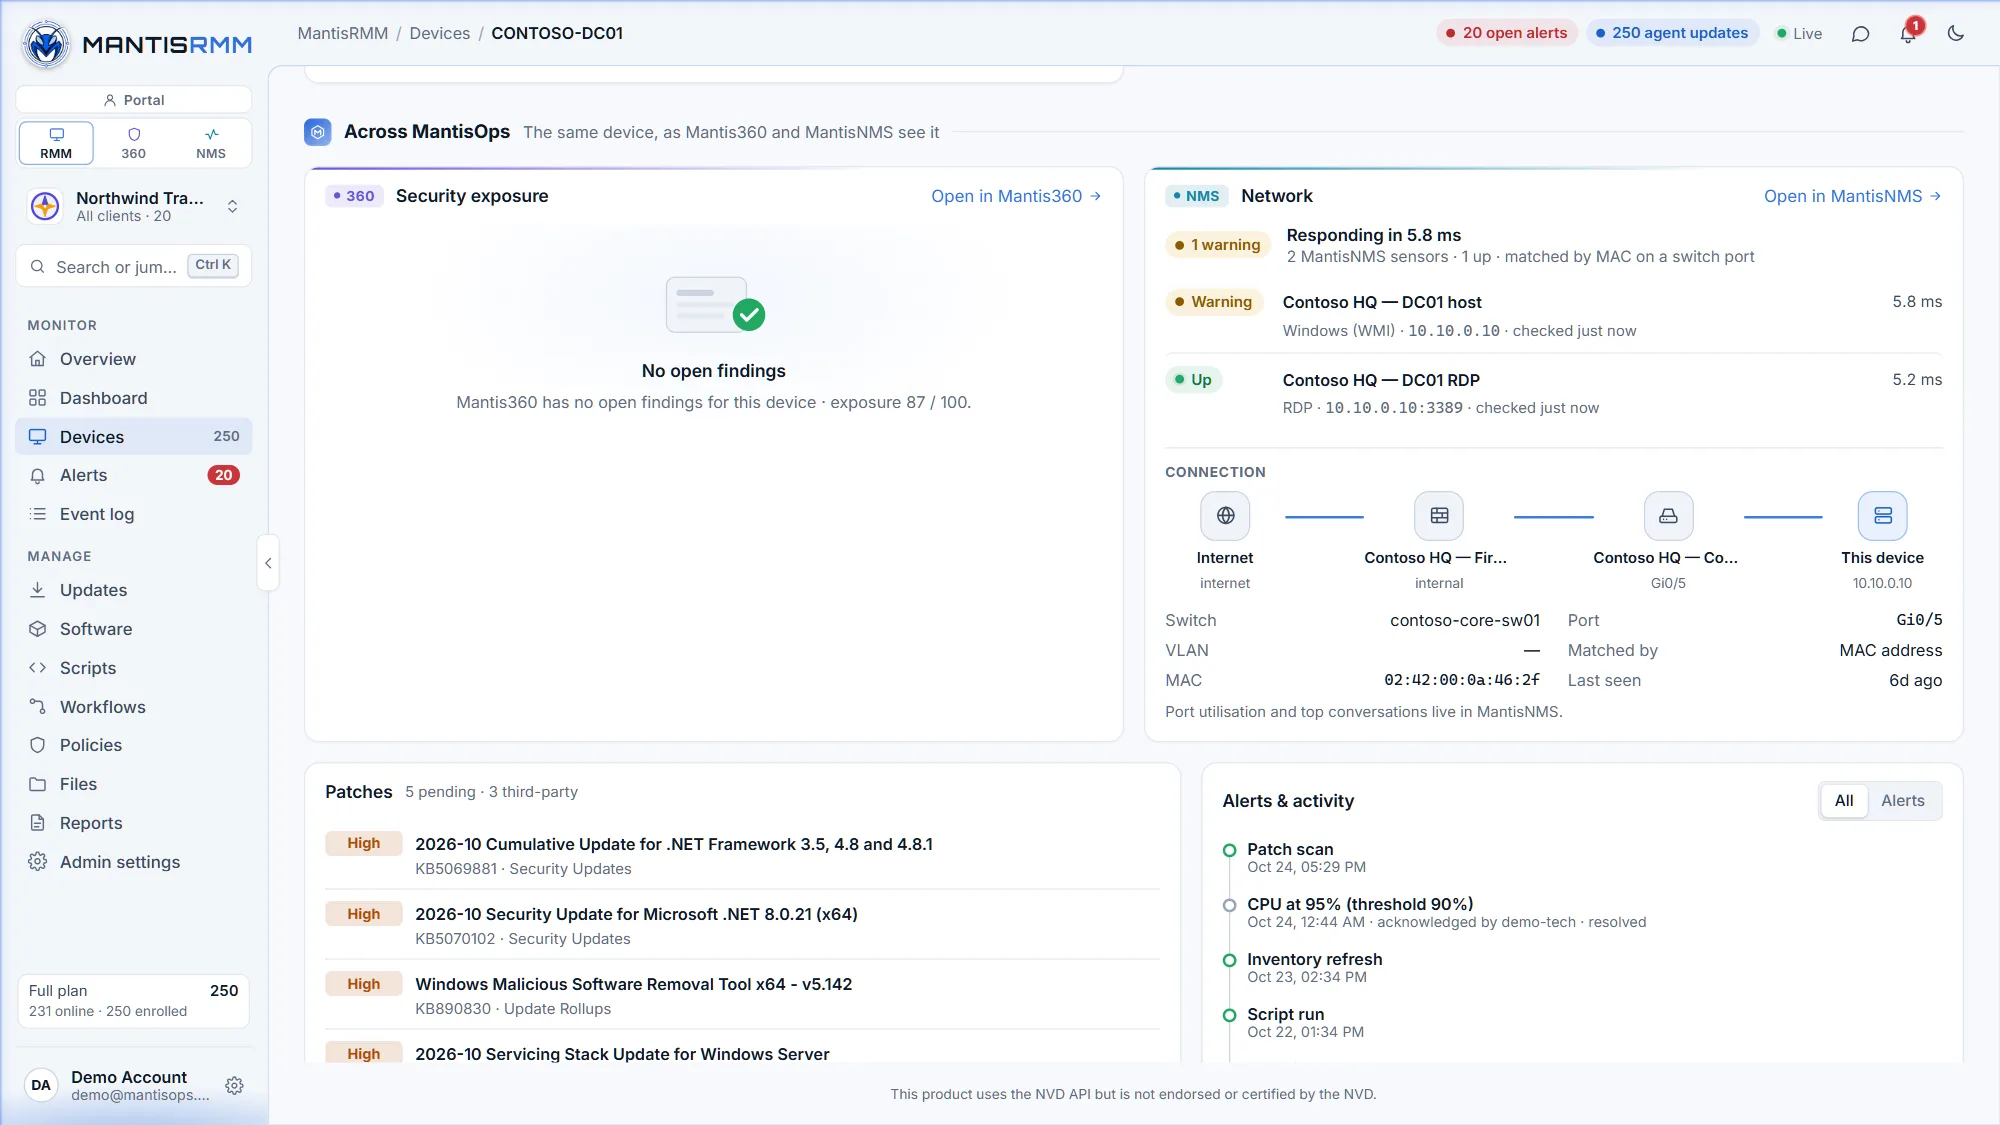This screenshot has height=1125, width=2000.
Task: Select the All filter in Alerts & activity
Action: pyautogui.click(x=1844, y=801)
